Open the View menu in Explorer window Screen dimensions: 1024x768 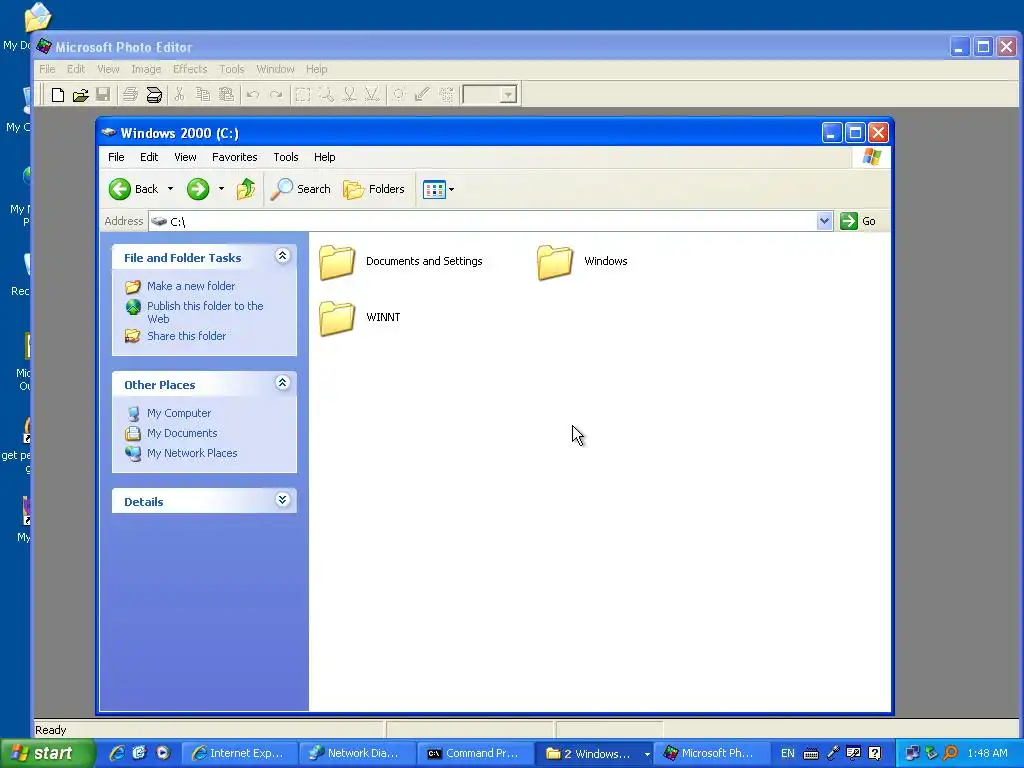(x=185, y=157)
